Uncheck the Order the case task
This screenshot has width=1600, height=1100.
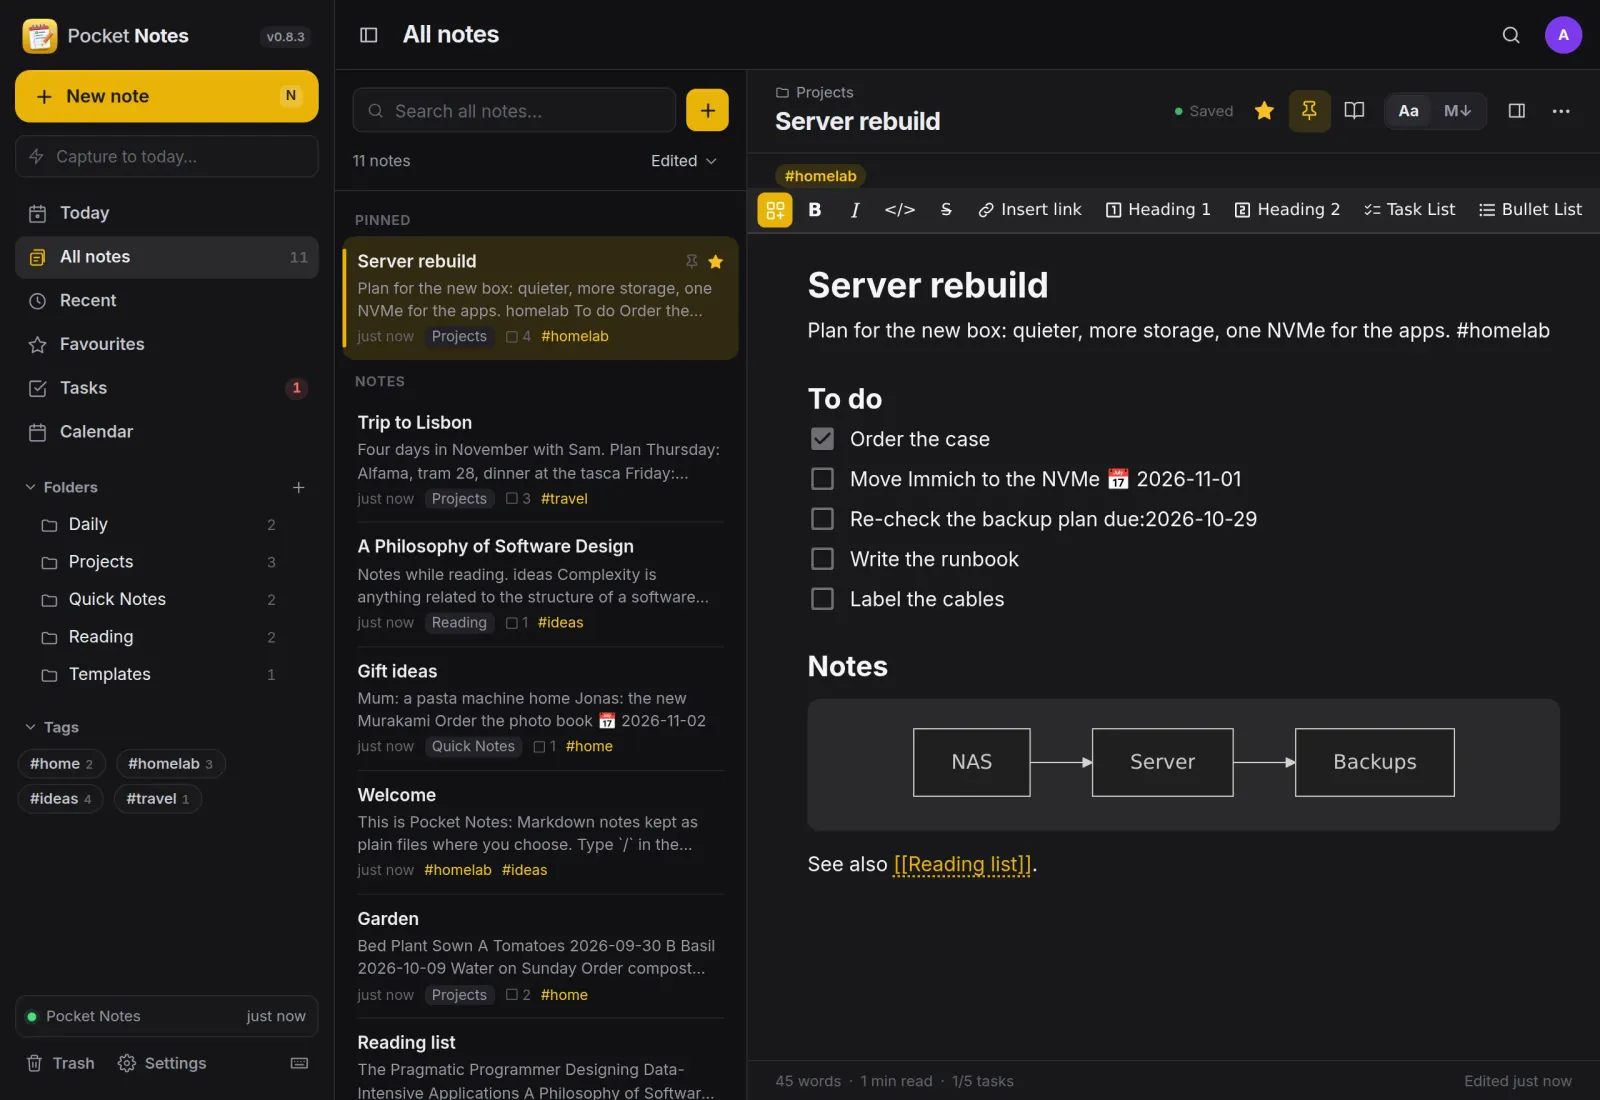(x=822, y=439)
